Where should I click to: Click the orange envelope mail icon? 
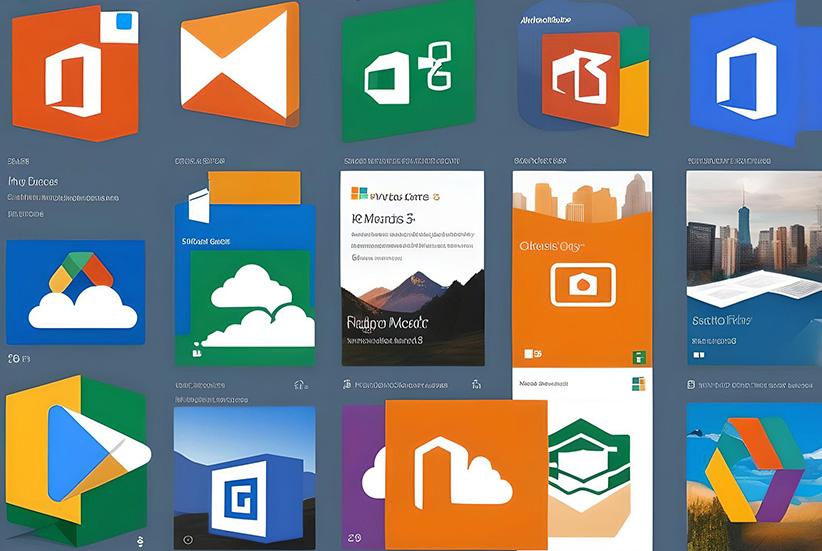coord(239,65)
